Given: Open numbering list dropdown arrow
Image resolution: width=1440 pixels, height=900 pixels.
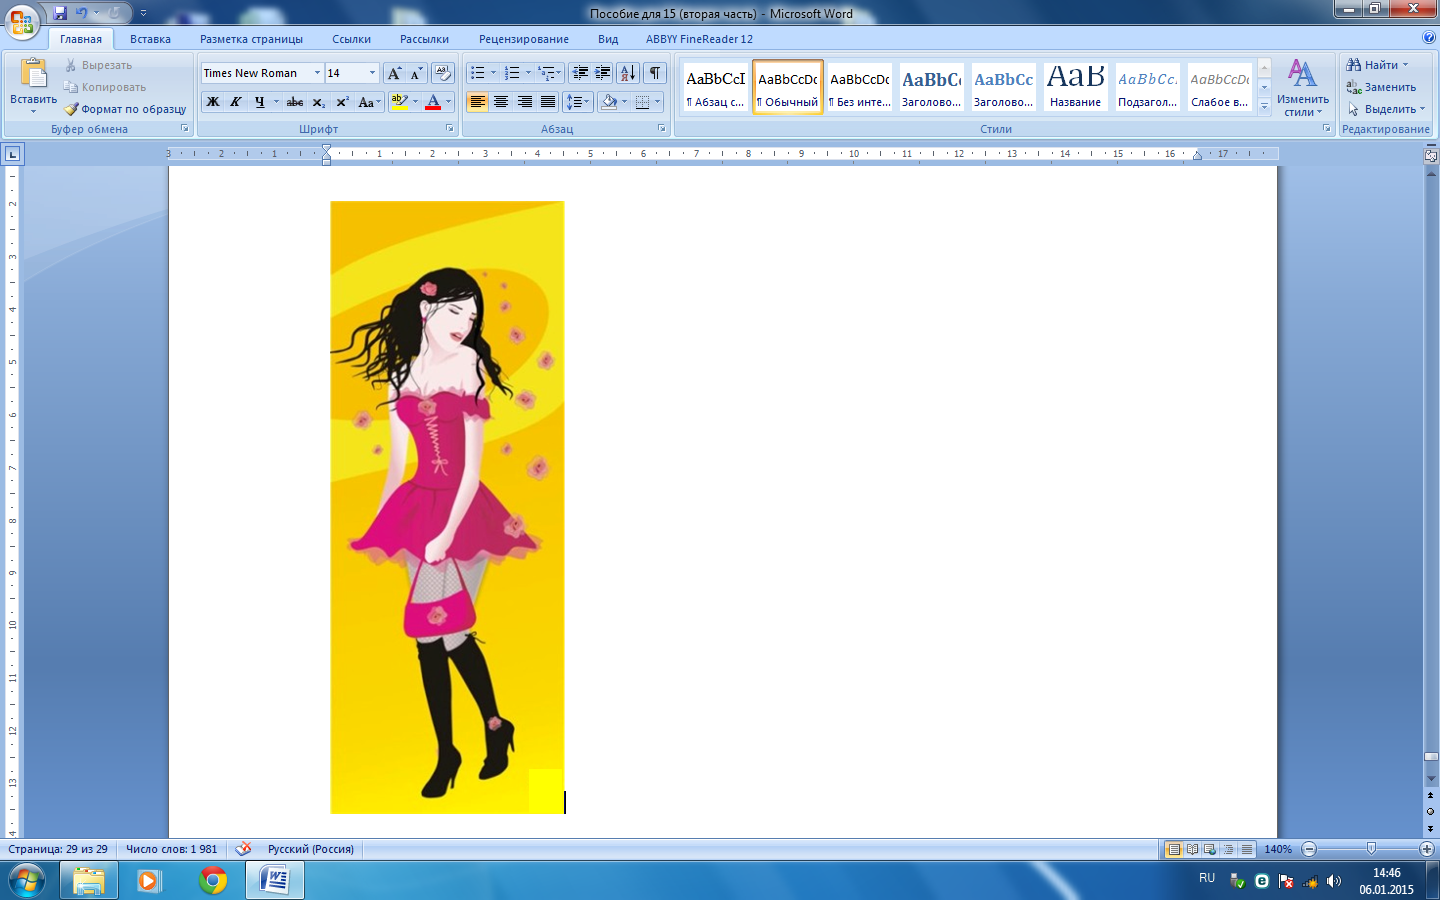Looking at the screenshot, I should (x=527, y=73).
